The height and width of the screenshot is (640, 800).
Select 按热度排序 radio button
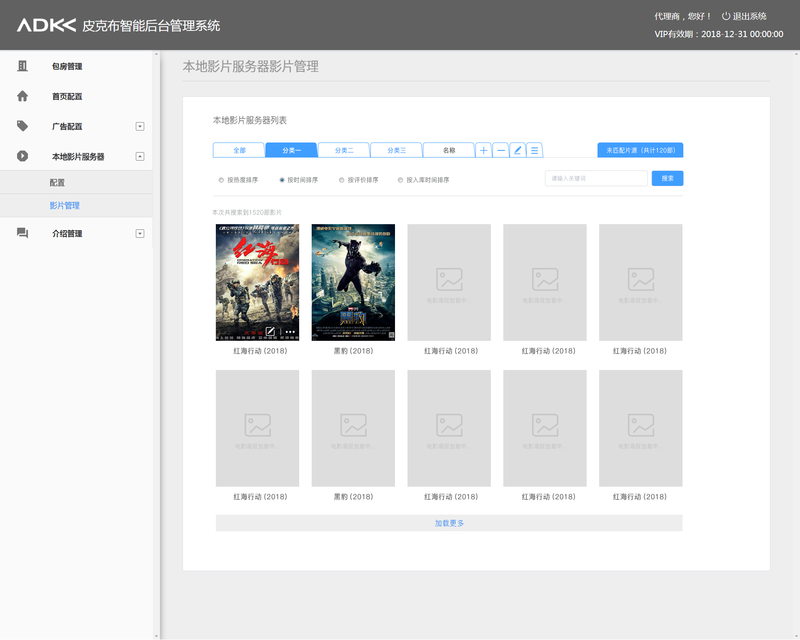pos(221,180)
